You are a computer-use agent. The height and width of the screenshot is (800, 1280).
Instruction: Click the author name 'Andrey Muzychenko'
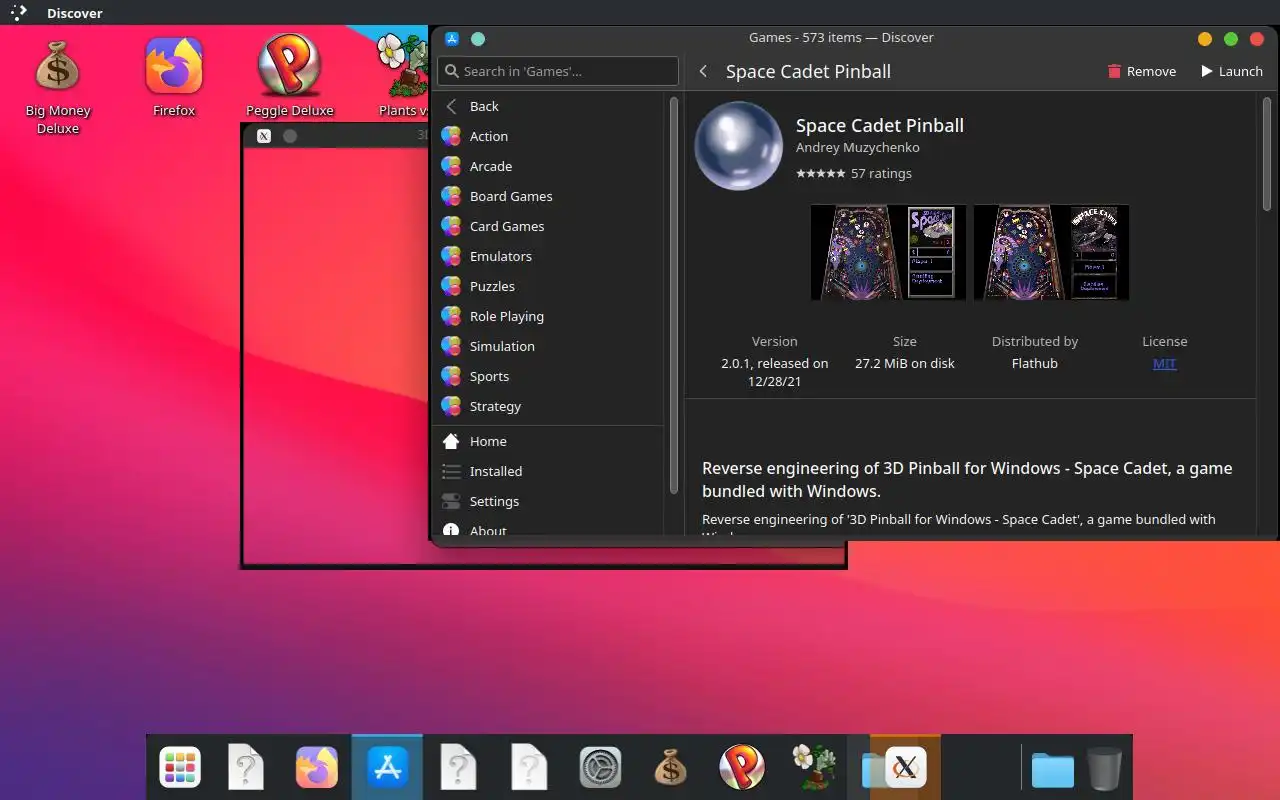click(857, 147)
